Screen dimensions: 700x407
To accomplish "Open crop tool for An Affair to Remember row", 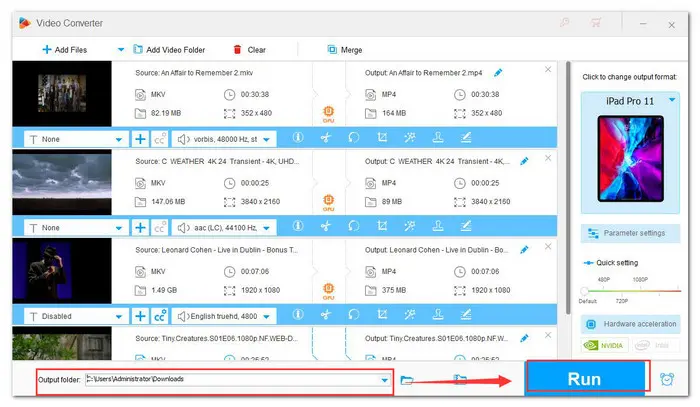I will tap(382, 138).
